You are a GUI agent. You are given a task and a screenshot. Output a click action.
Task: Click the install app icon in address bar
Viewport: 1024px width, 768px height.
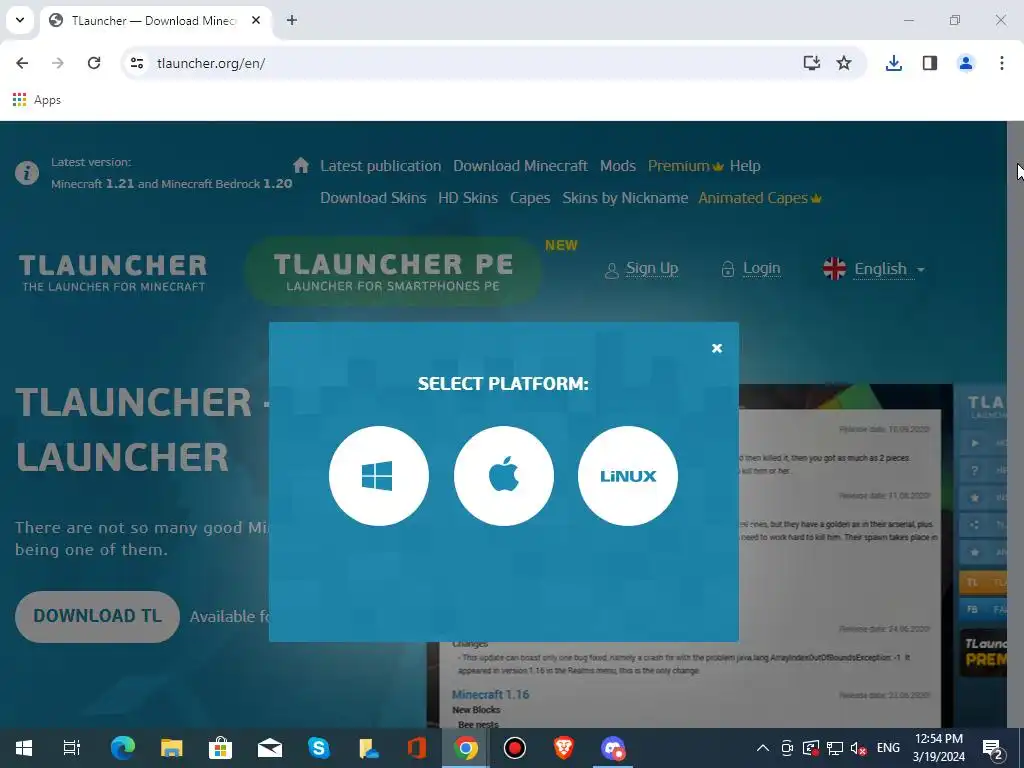(x=812, y=63)
